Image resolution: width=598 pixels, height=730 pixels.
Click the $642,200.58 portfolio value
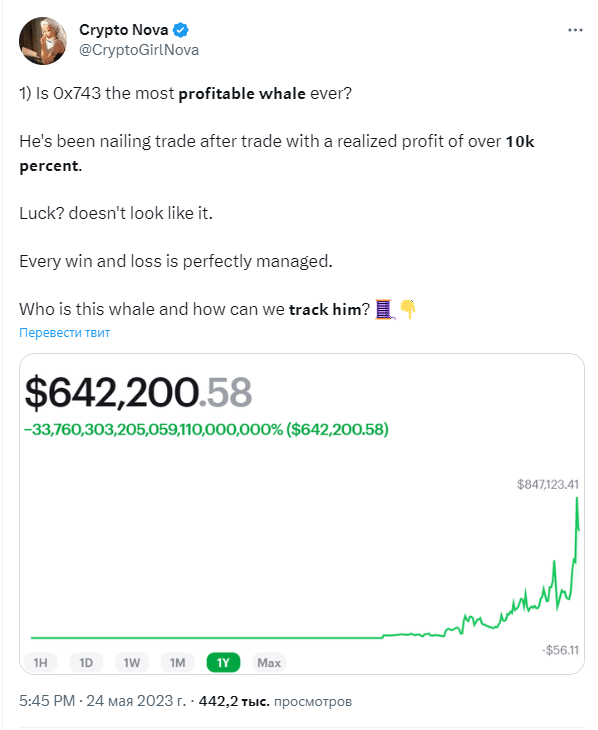coord(138,392)
